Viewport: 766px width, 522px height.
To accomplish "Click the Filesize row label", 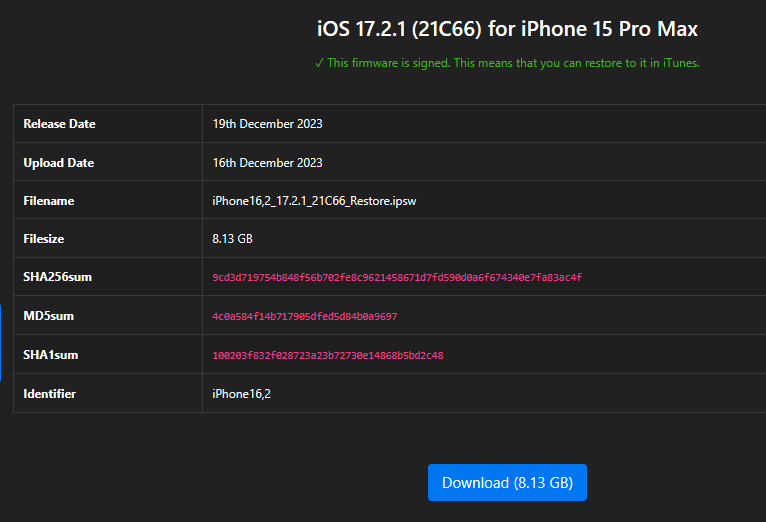I will (x=43, y=239).
